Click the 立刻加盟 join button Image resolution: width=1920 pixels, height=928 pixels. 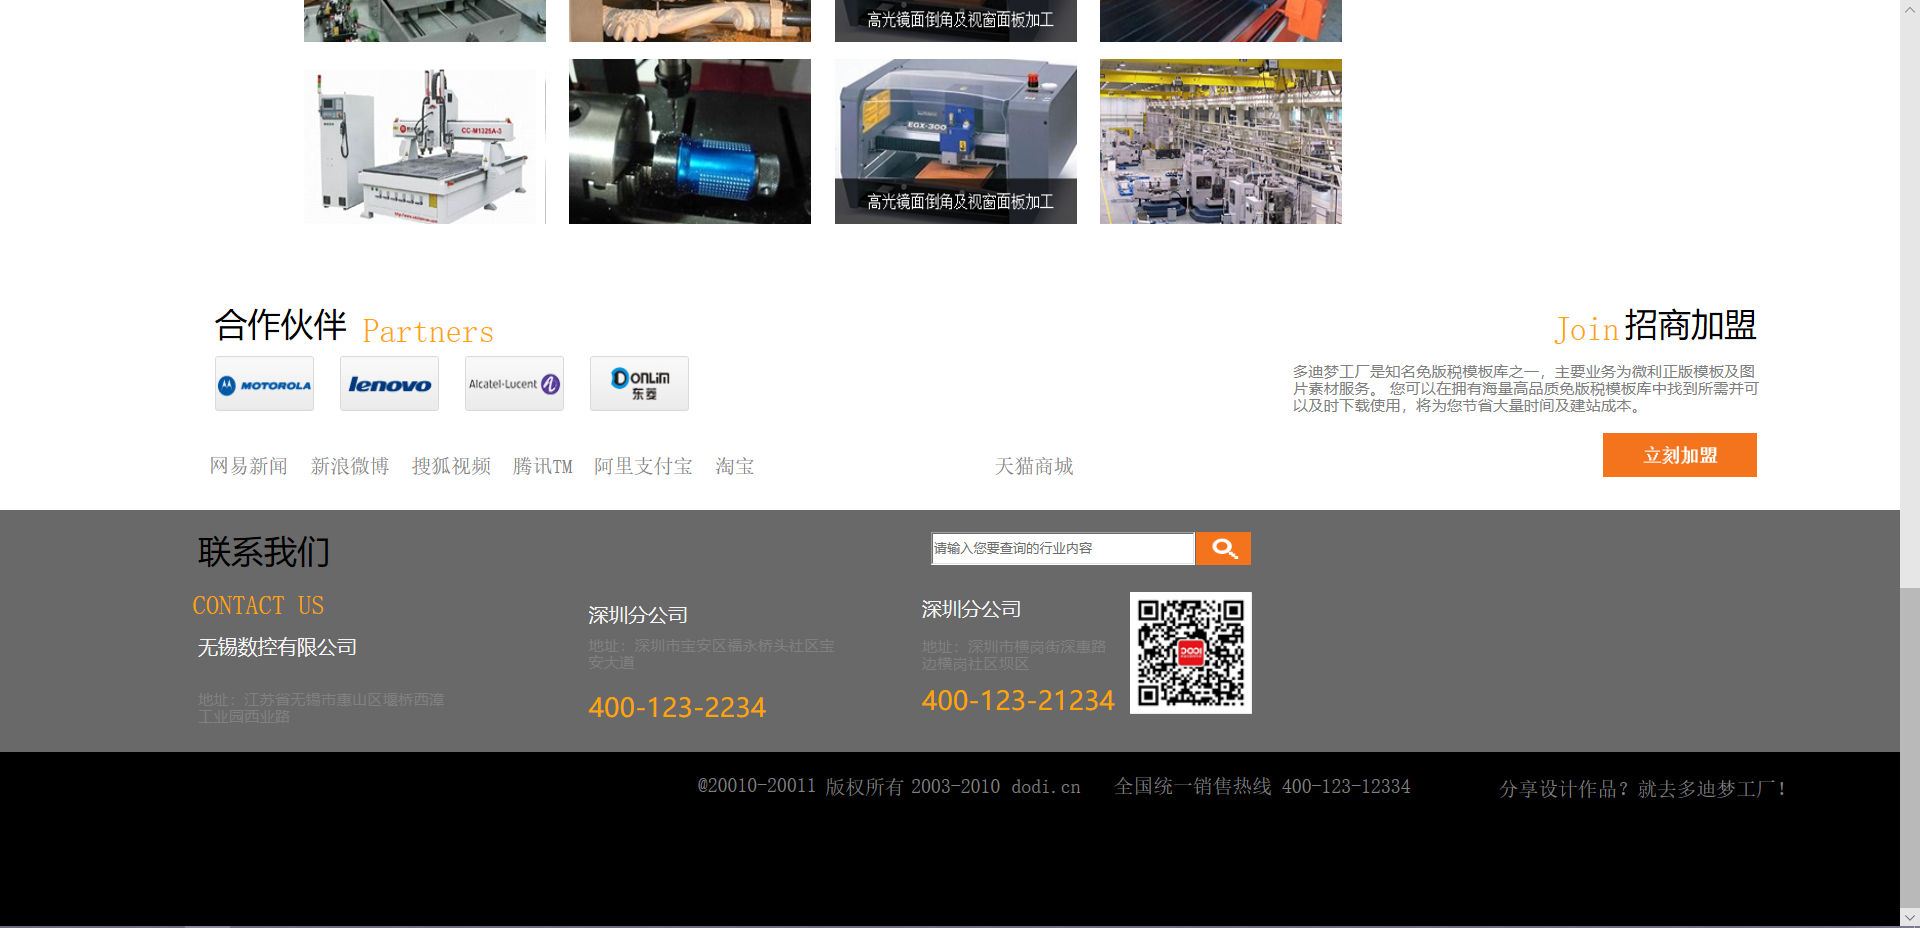click(1679, 455)
